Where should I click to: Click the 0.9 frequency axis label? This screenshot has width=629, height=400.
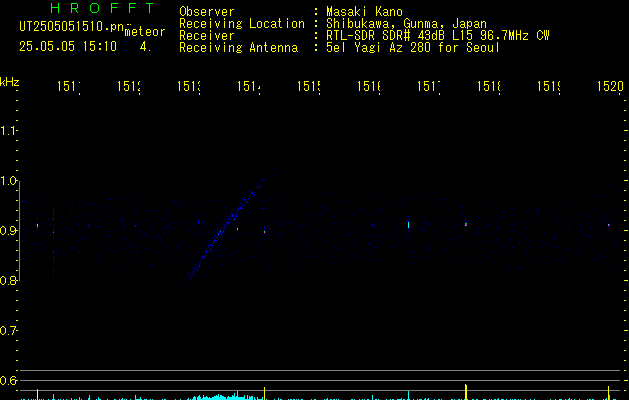[9, 231]
